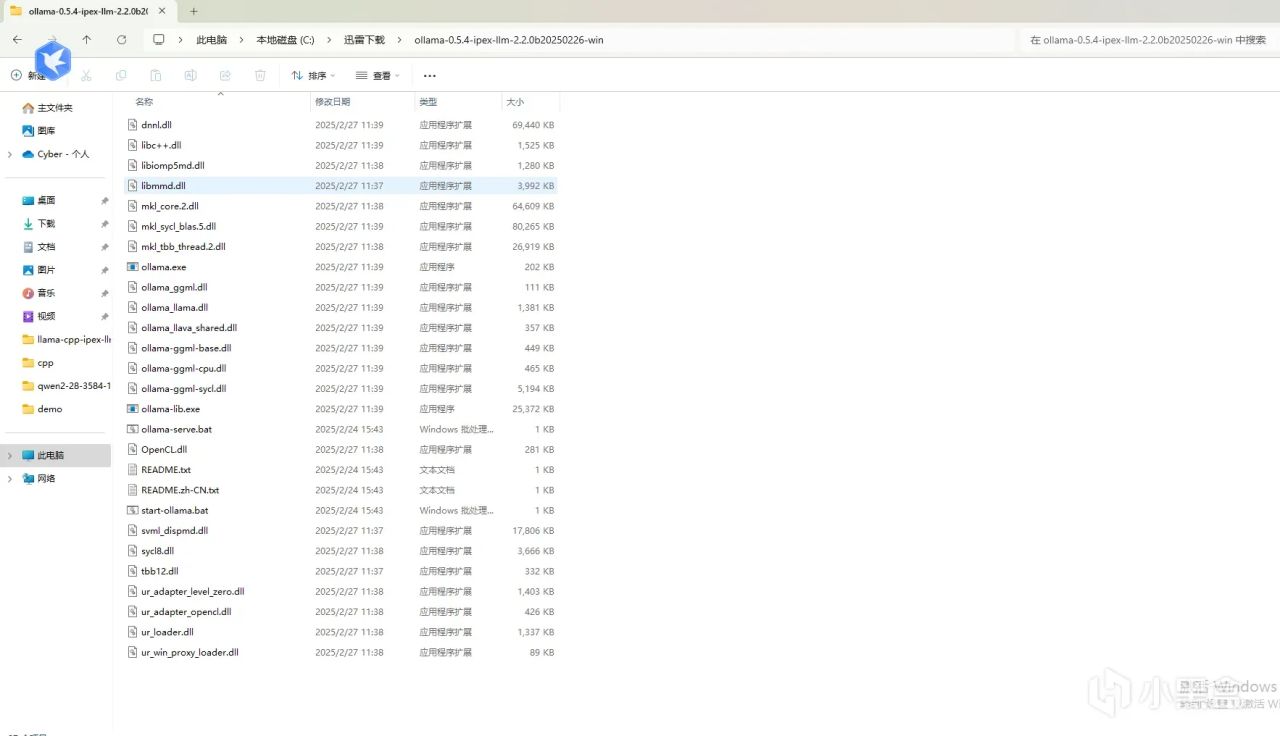Open the 排序 sort dropdown
1280x736 pixels.
tap(313, 75)
